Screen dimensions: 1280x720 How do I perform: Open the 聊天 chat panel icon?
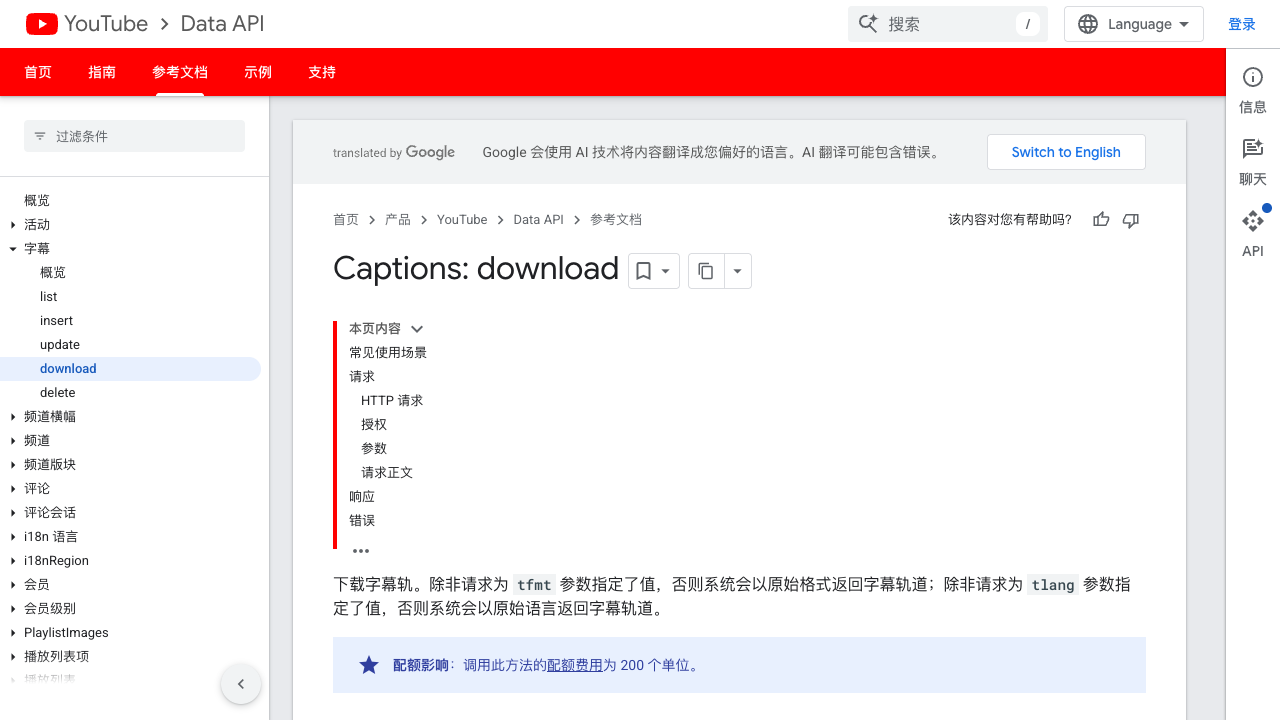click(x=1253, y=149)
